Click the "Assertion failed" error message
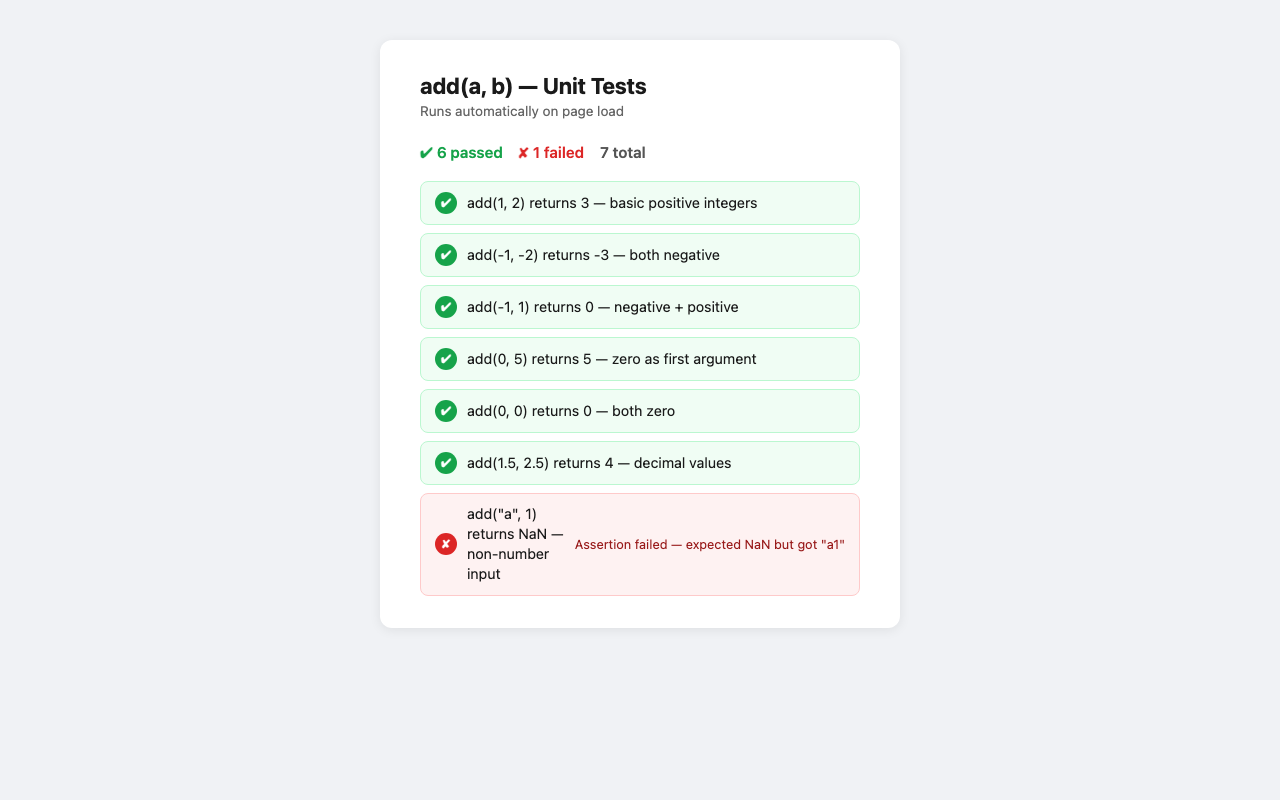This screenshot has width=1280, height=800. click(x=710, y=544)
